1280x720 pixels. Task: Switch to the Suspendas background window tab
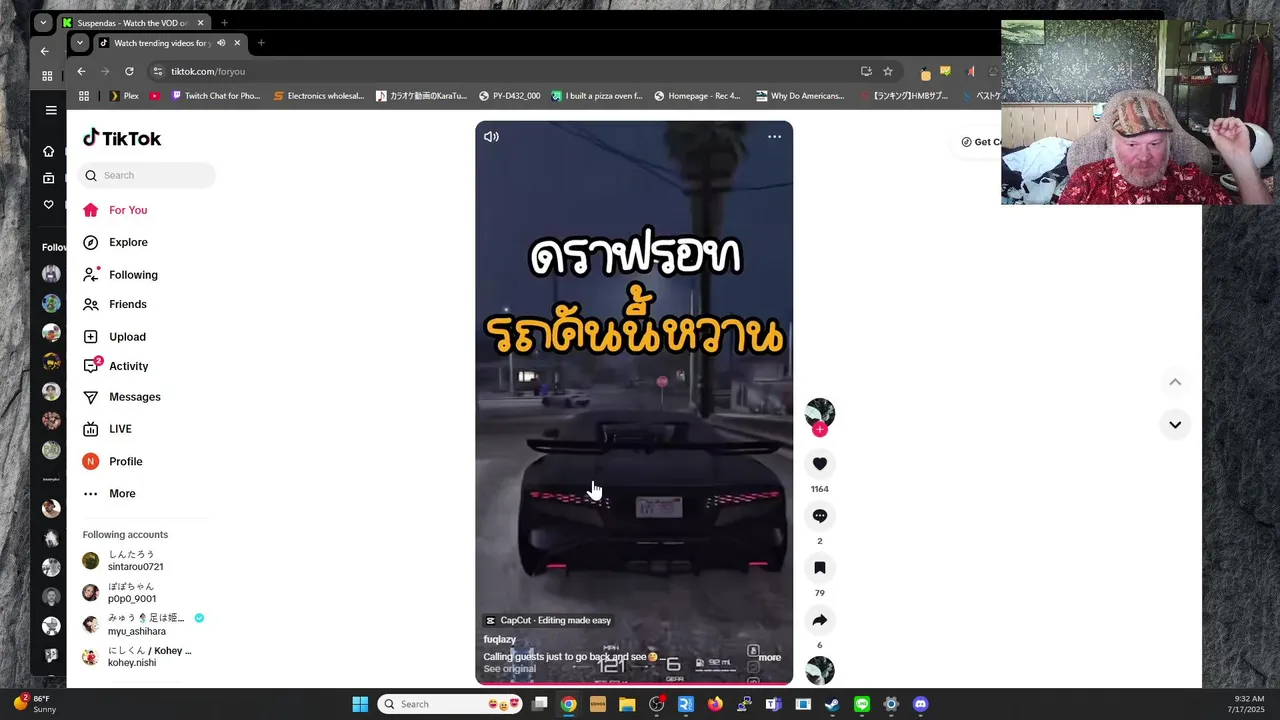tap(132, 22)
